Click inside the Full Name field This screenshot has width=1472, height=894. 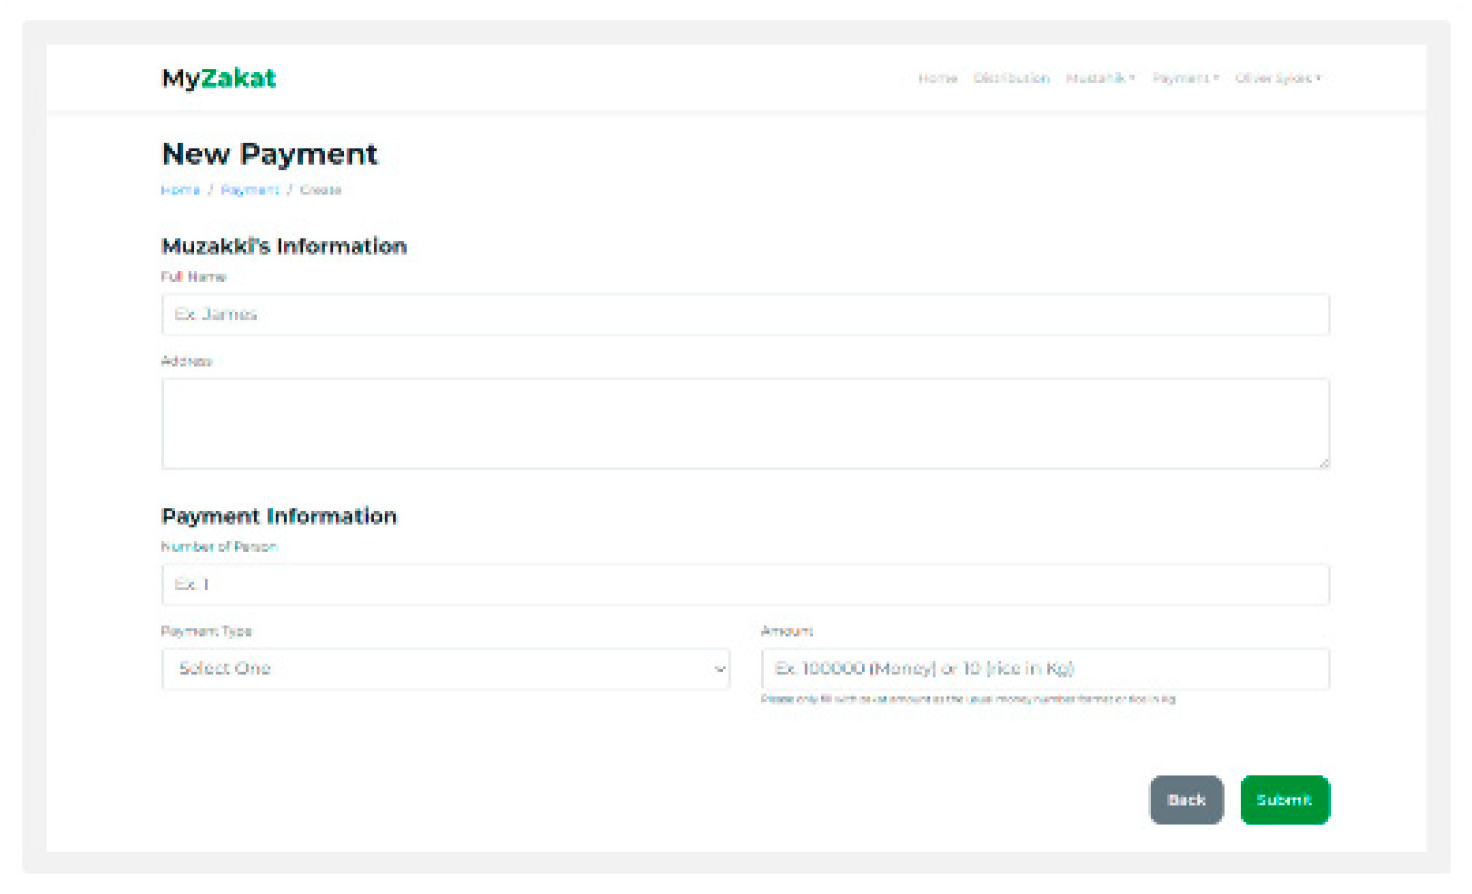[x=745, y=314]
